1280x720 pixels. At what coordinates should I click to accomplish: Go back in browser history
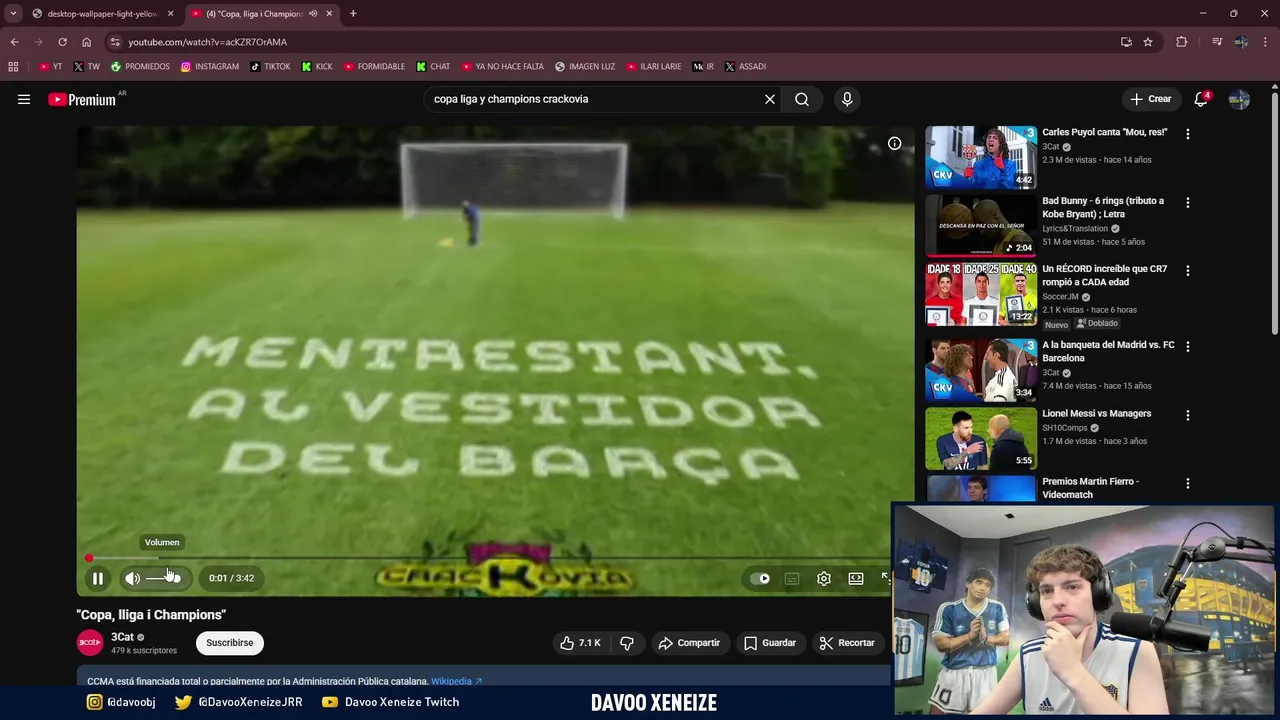click(14, 42)
